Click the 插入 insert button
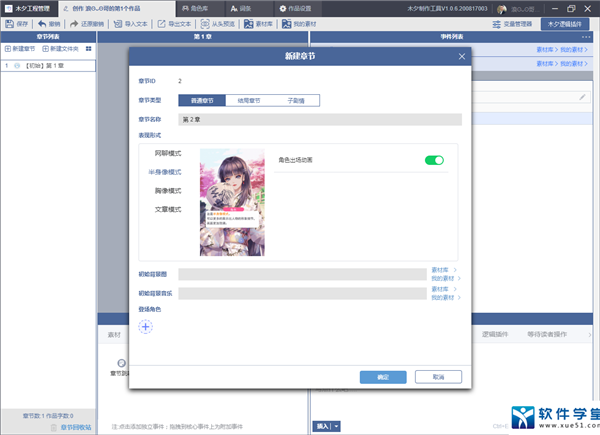600x435 pixels. pos(322,426)
